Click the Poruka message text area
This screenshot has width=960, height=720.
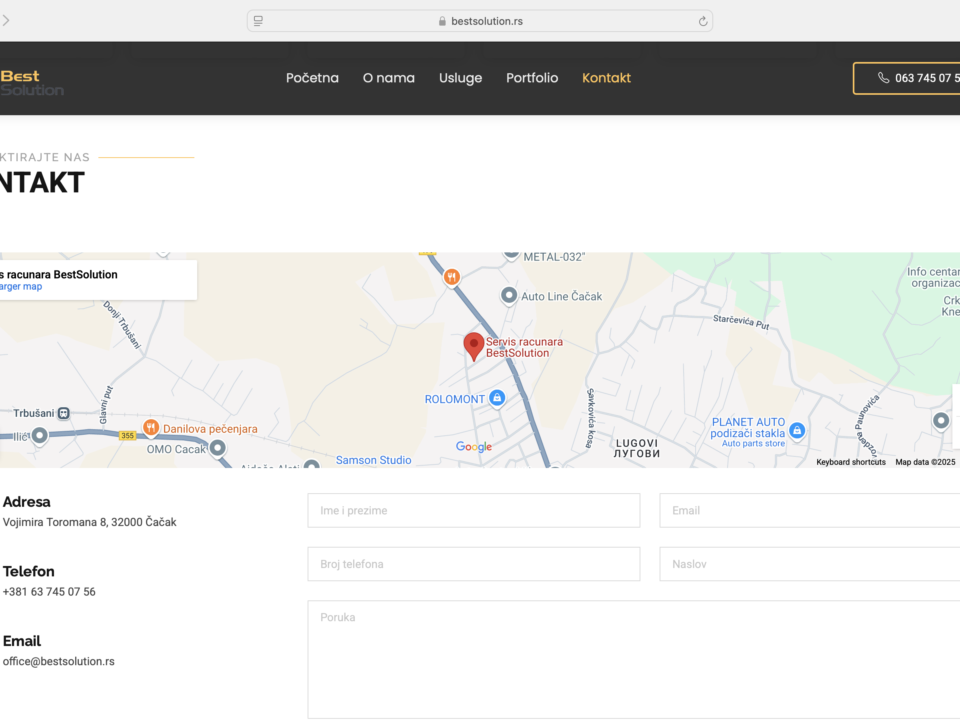(x=632, y=658)
